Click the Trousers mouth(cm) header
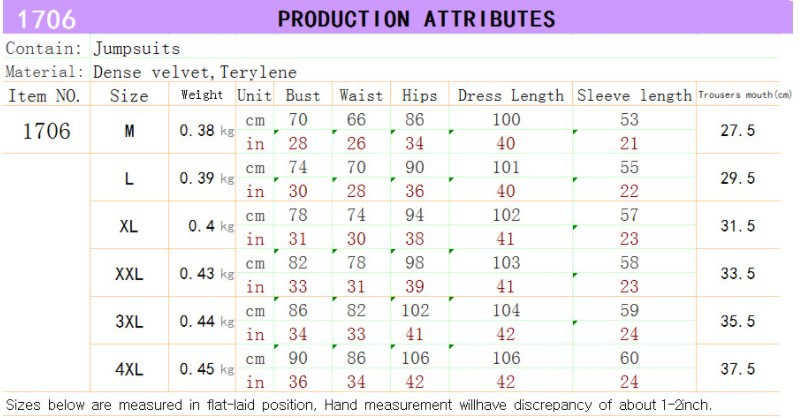Image resolution: width=811 pixels, height=418 pixels. 745,95
